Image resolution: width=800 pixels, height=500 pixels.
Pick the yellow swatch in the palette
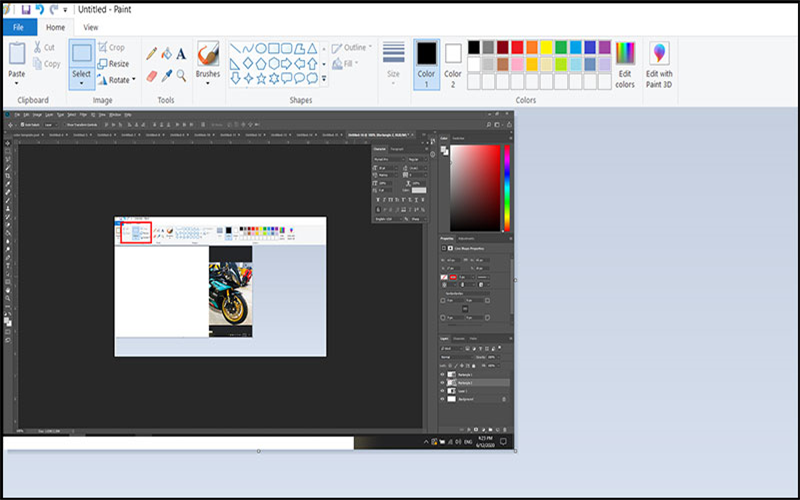pyautogui.click(x=546, y=47)
